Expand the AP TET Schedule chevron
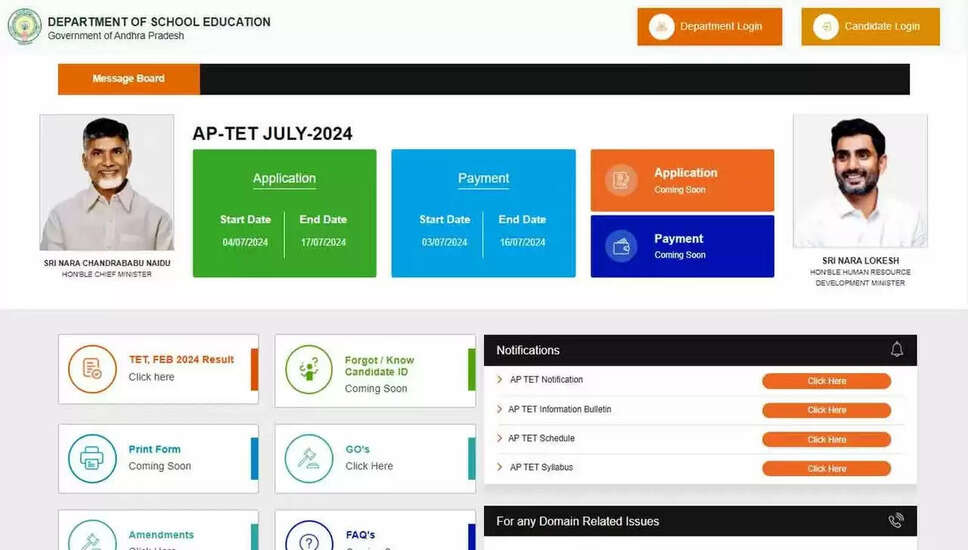Image resolution: width=968 pixels, height=550 pixels. [500, 439]
